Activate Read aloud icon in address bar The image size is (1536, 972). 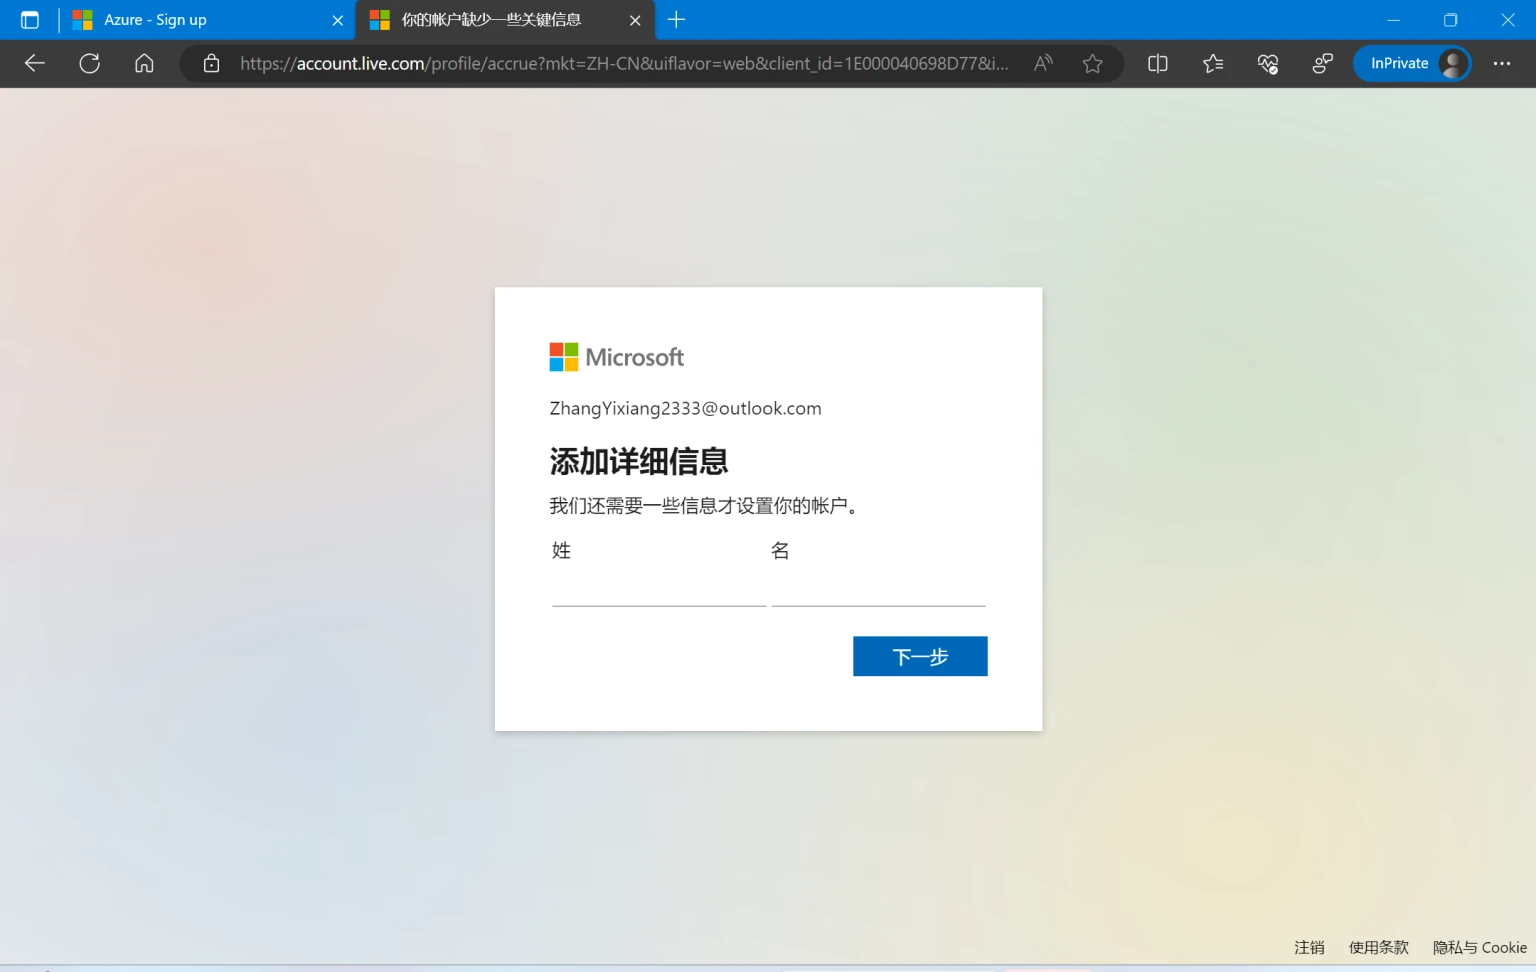pyautogui.click(x=1043, y=63)
